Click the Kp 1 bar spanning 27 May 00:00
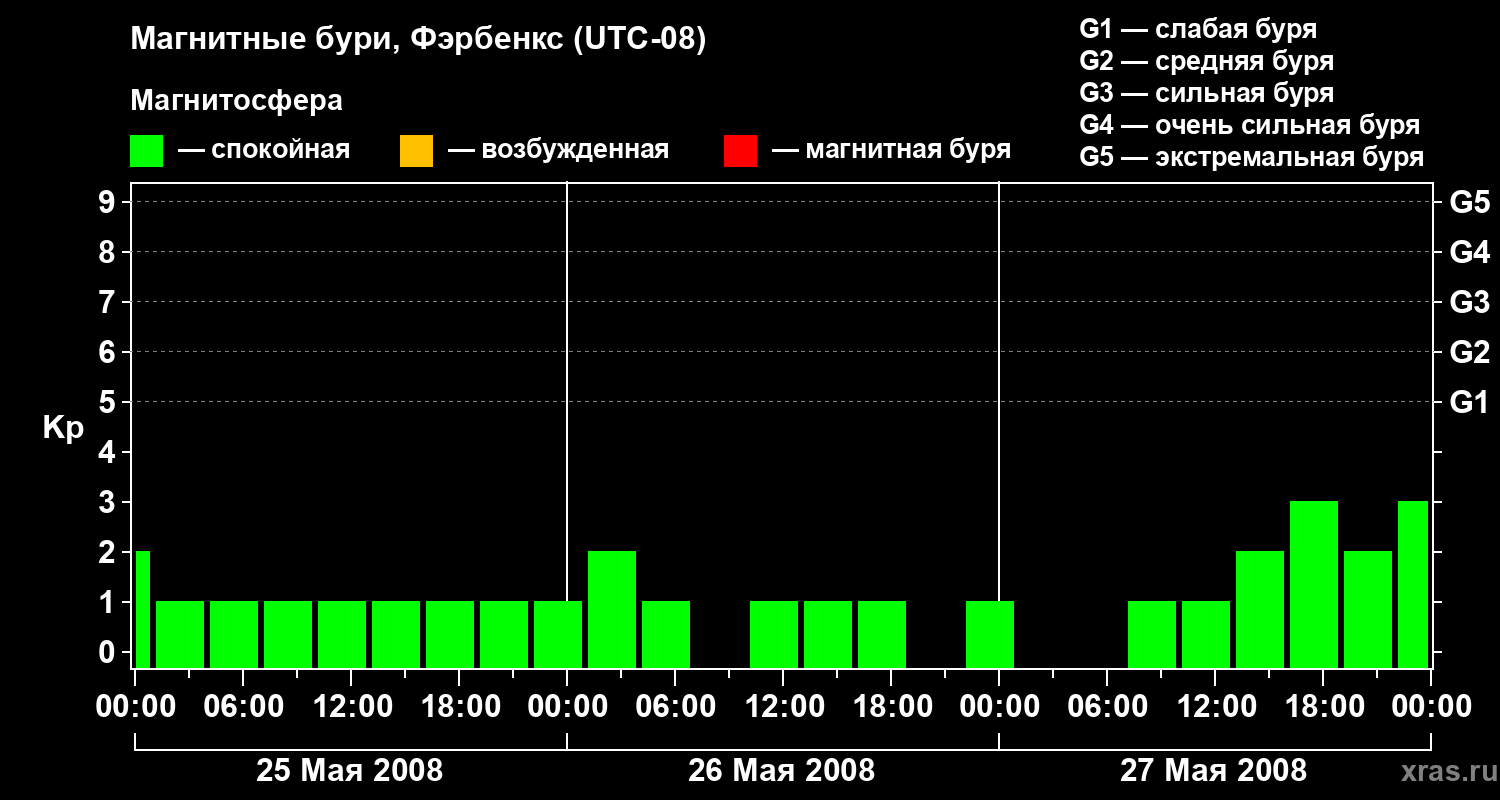 point(990,634)
